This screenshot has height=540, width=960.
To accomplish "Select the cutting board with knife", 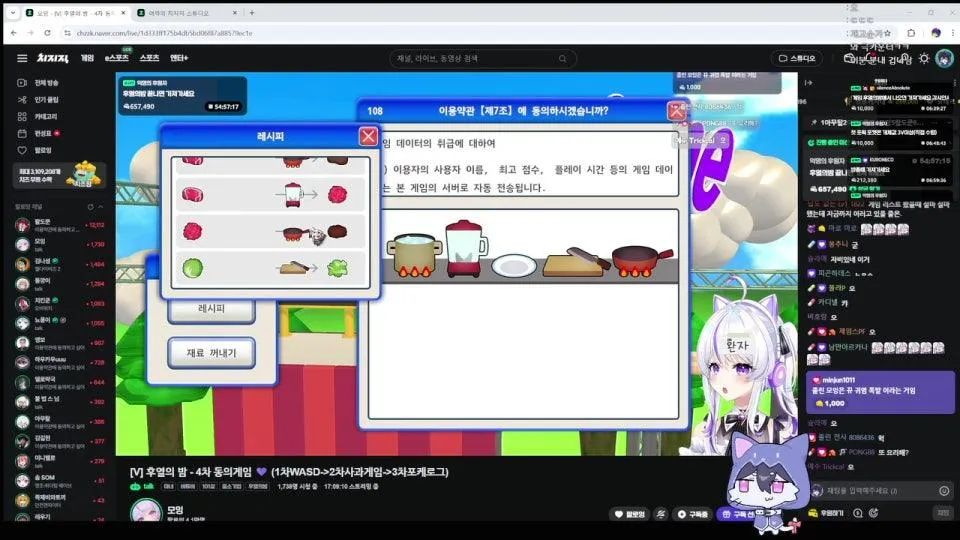I will point(576,262).
